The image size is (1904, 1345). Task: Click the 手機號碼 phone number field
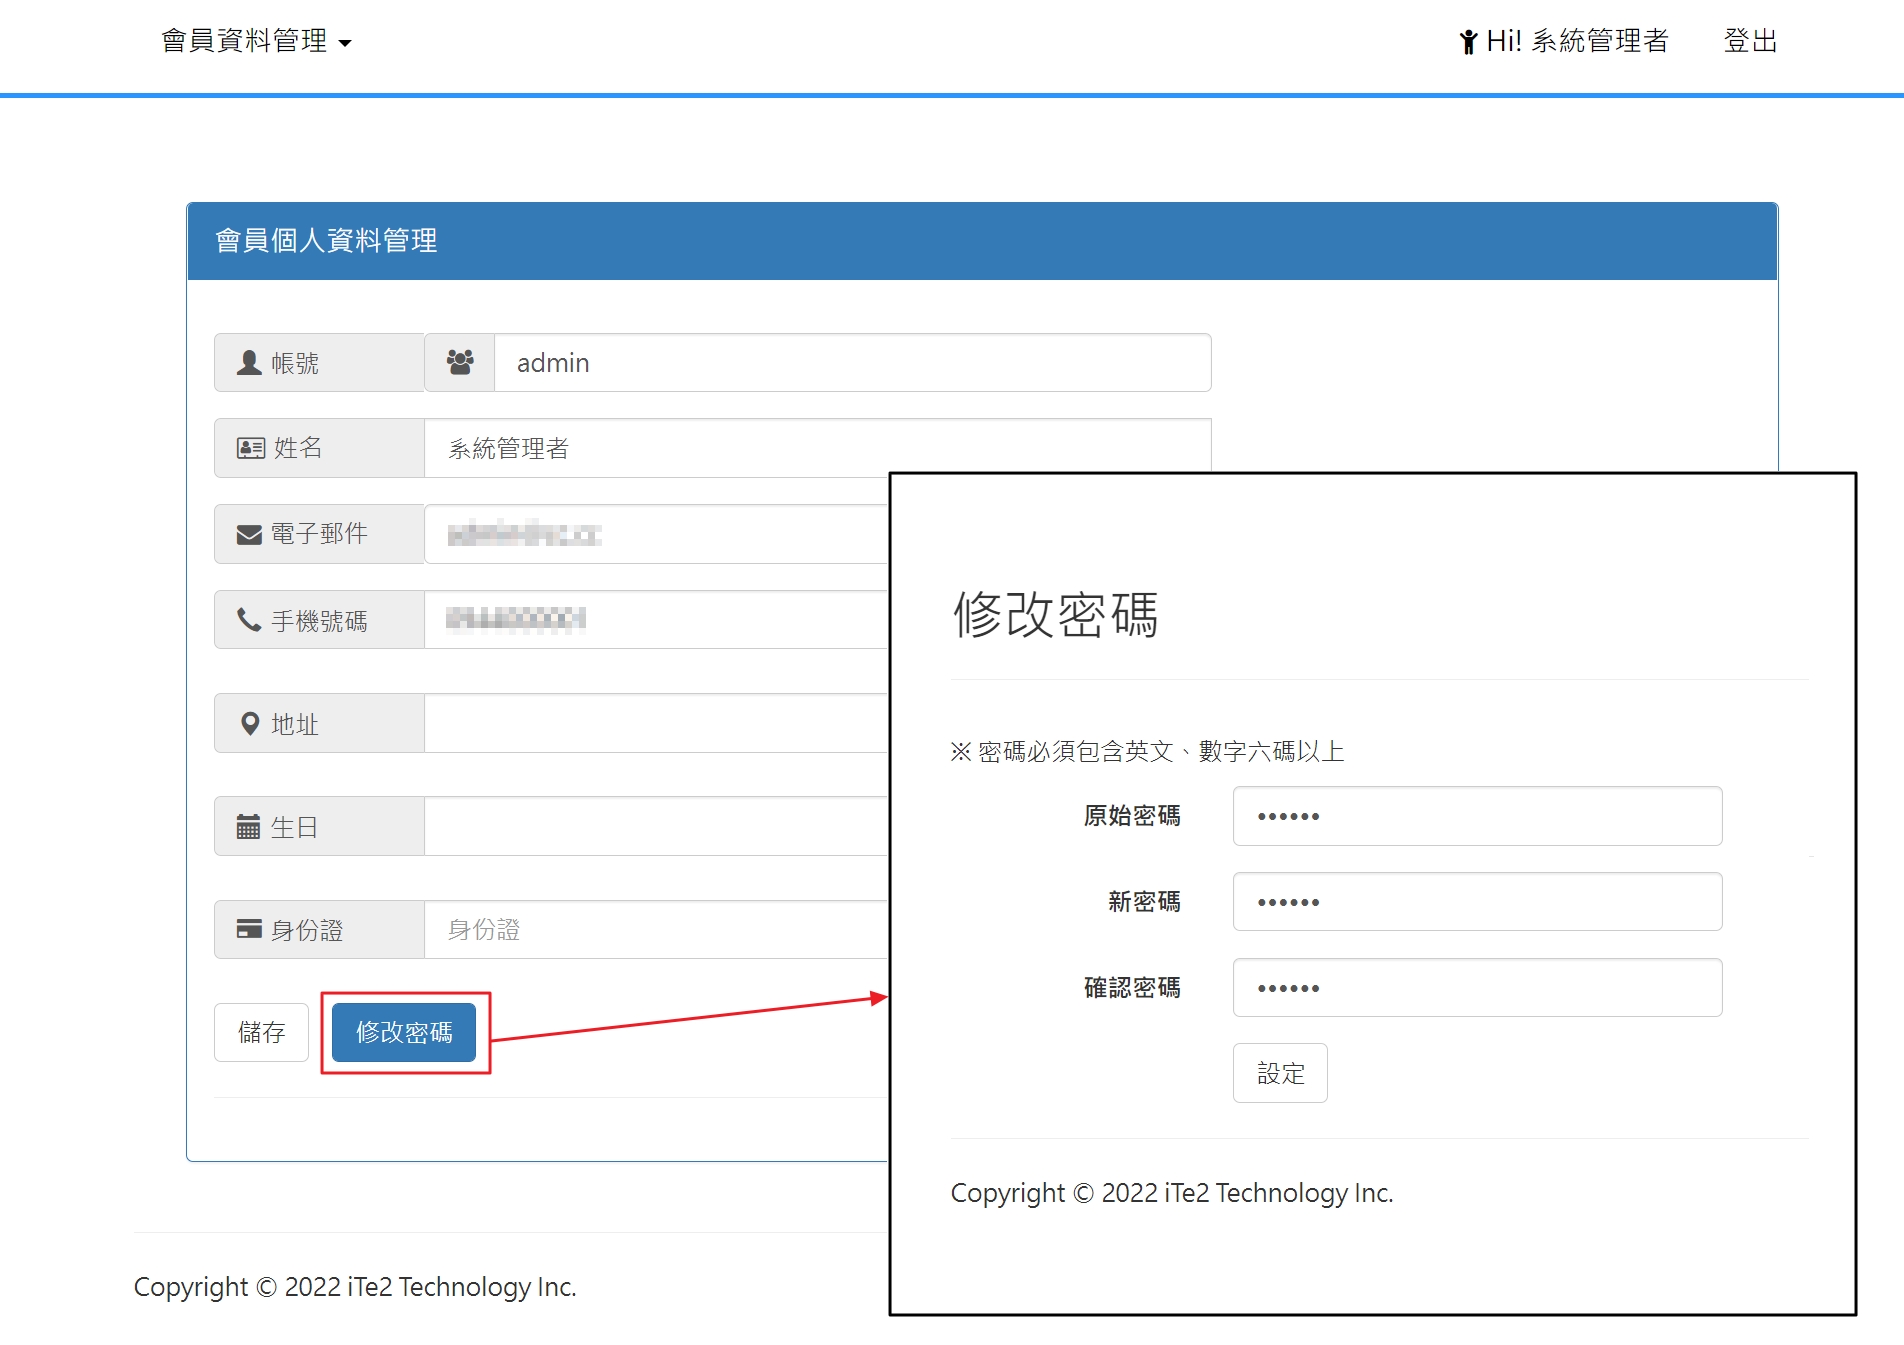click(x=657, y=620)
